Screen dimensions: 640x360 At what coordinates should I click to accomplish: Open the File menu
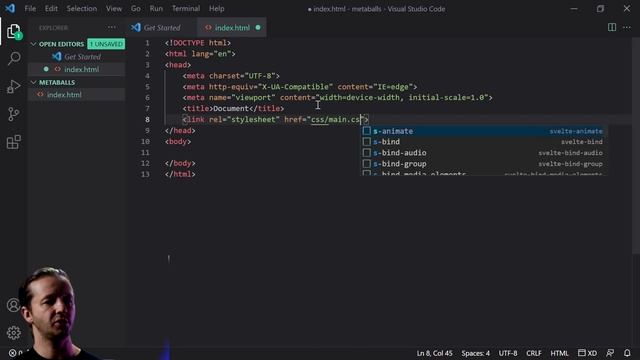tap(30, 9)
